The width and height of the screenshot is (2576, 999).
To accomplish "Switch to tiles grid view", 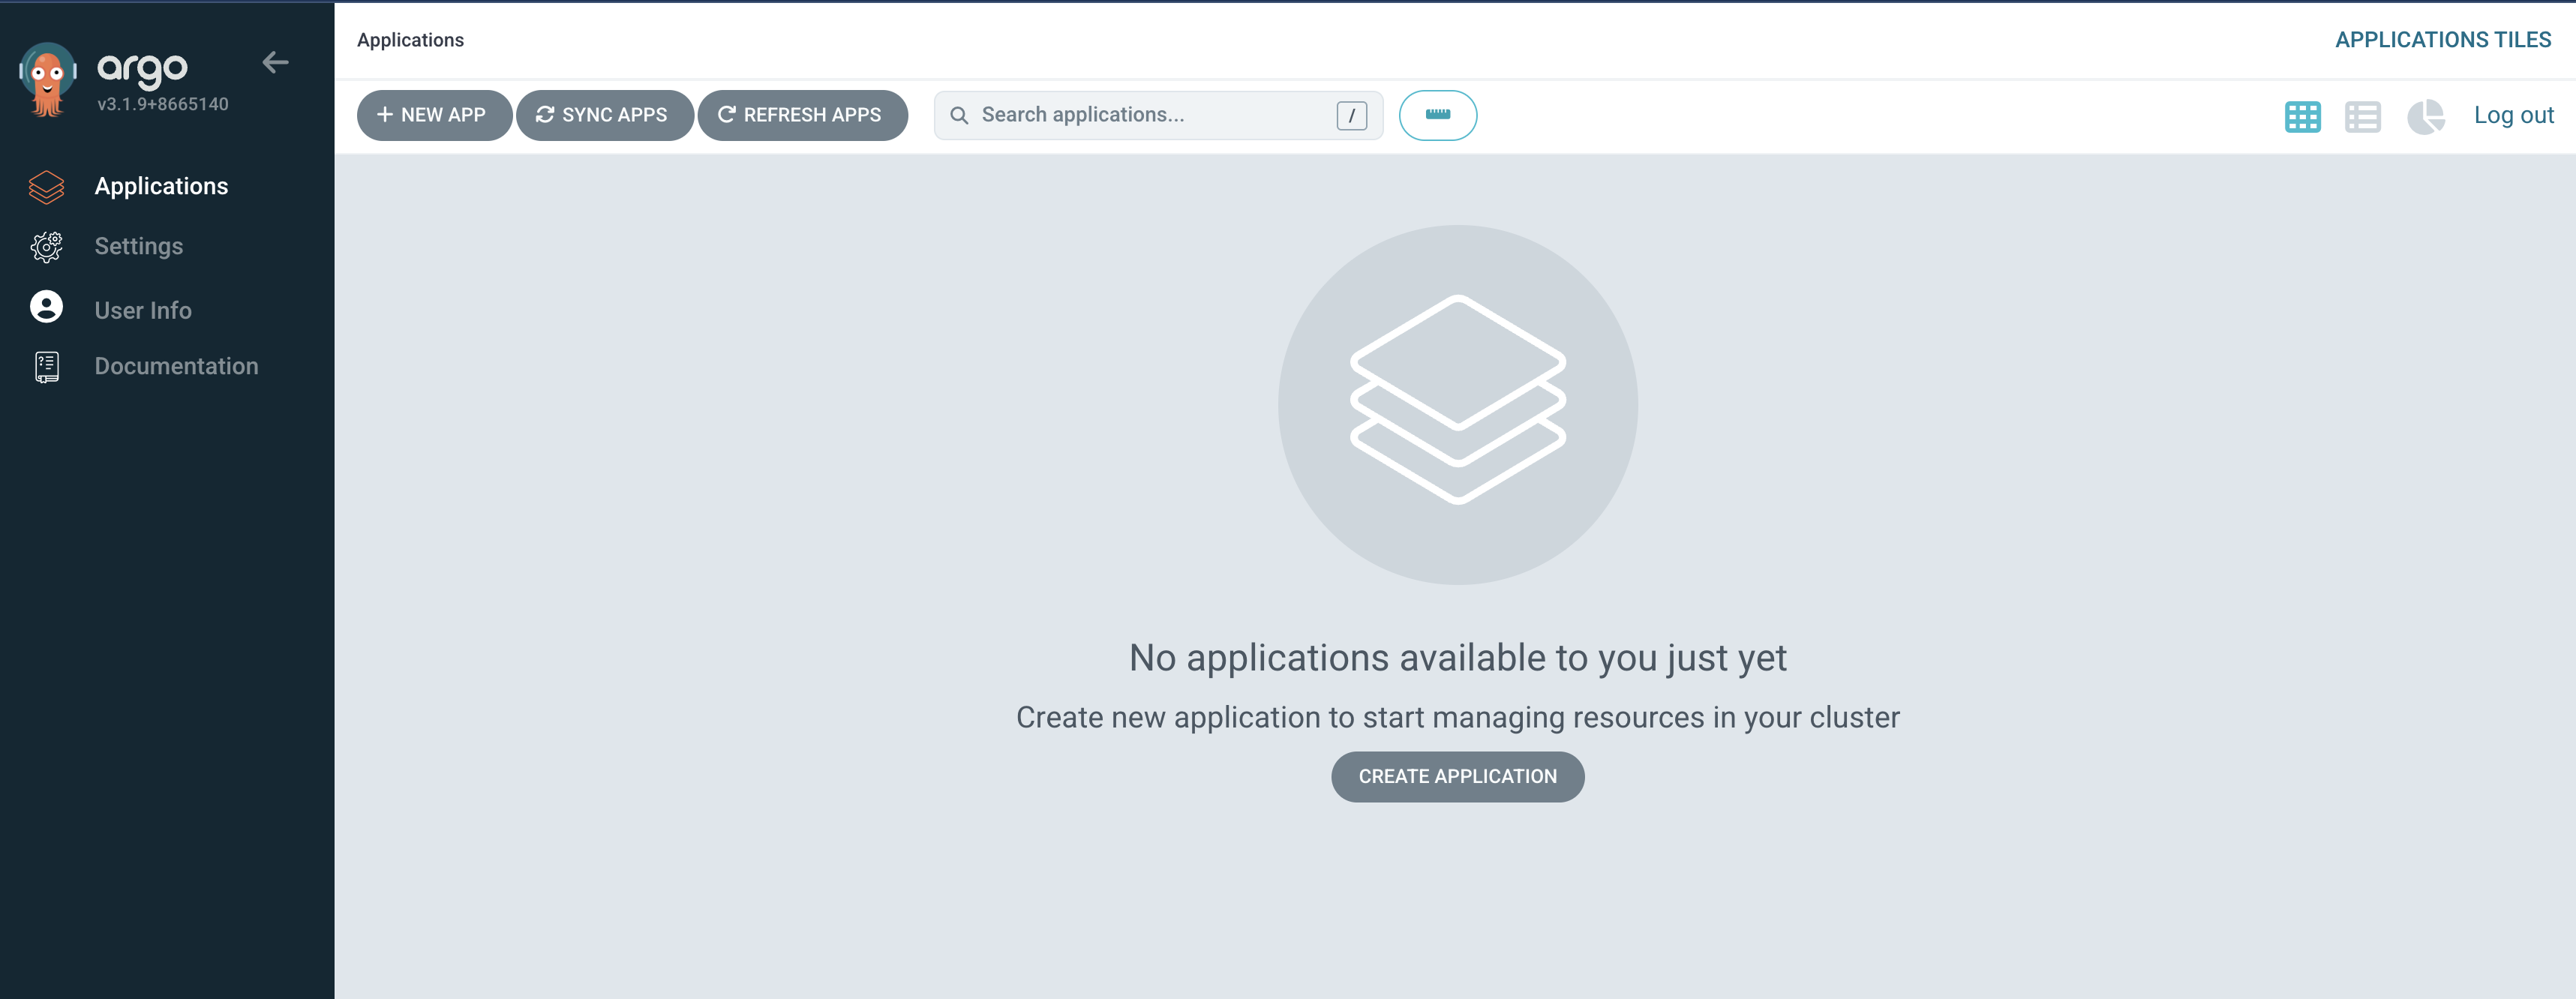I will pos(2302,117).
